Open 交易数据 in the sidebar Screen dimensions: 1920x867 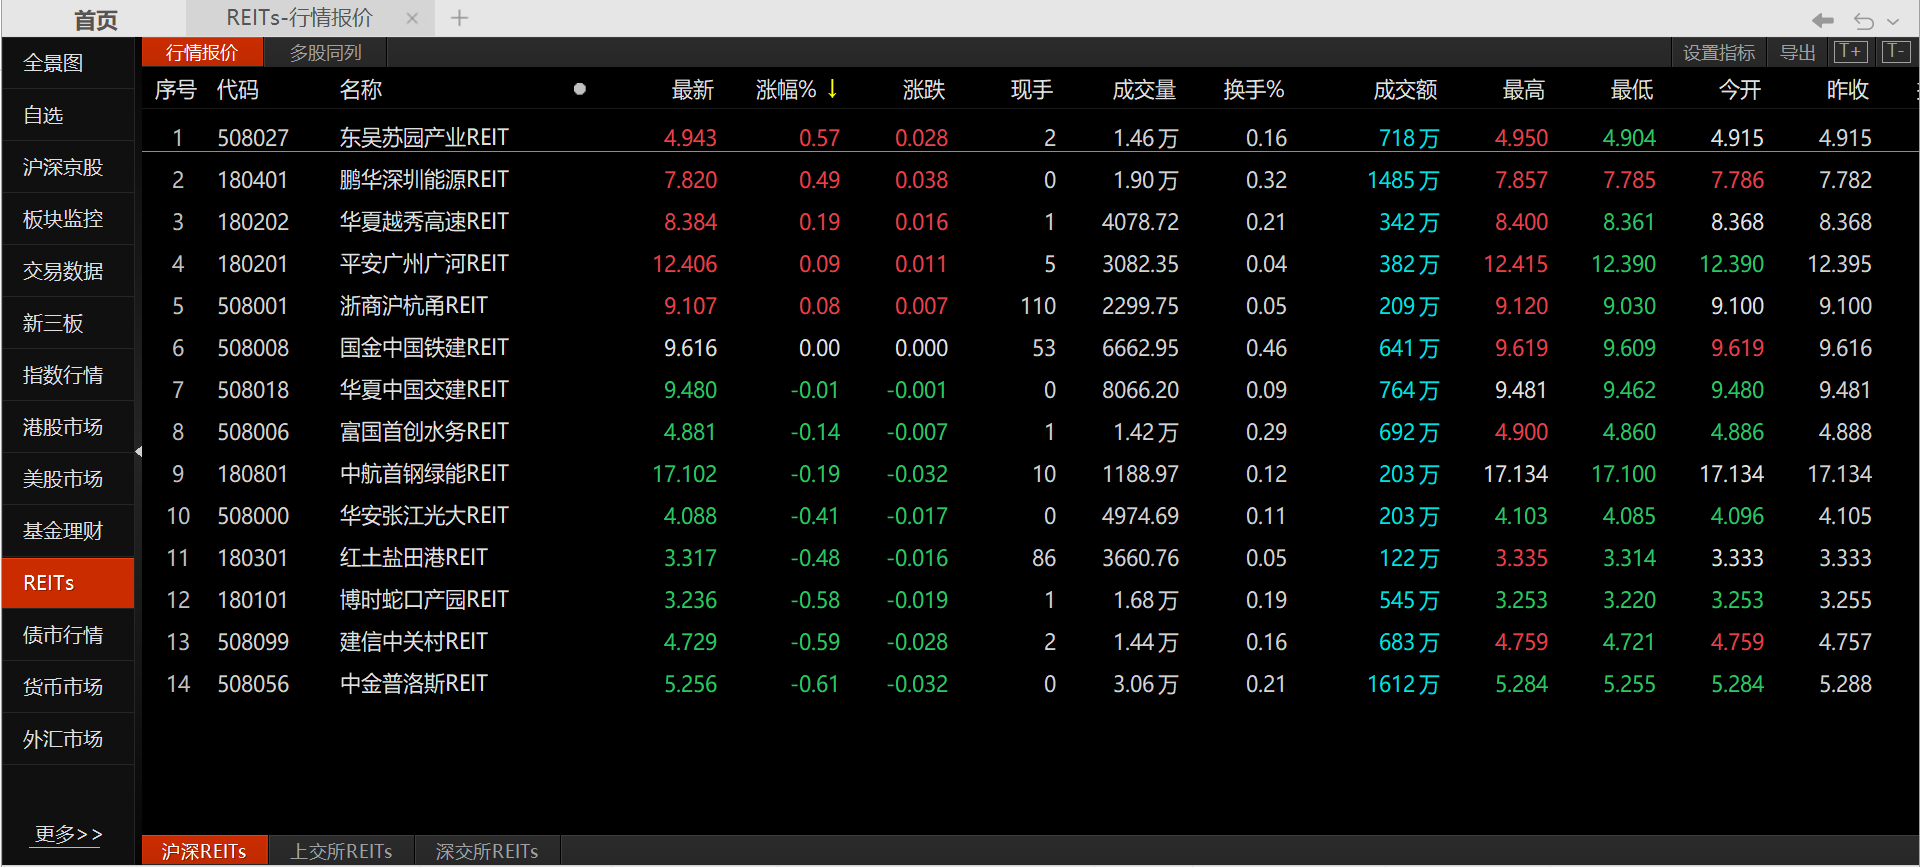tap(68, 271)
